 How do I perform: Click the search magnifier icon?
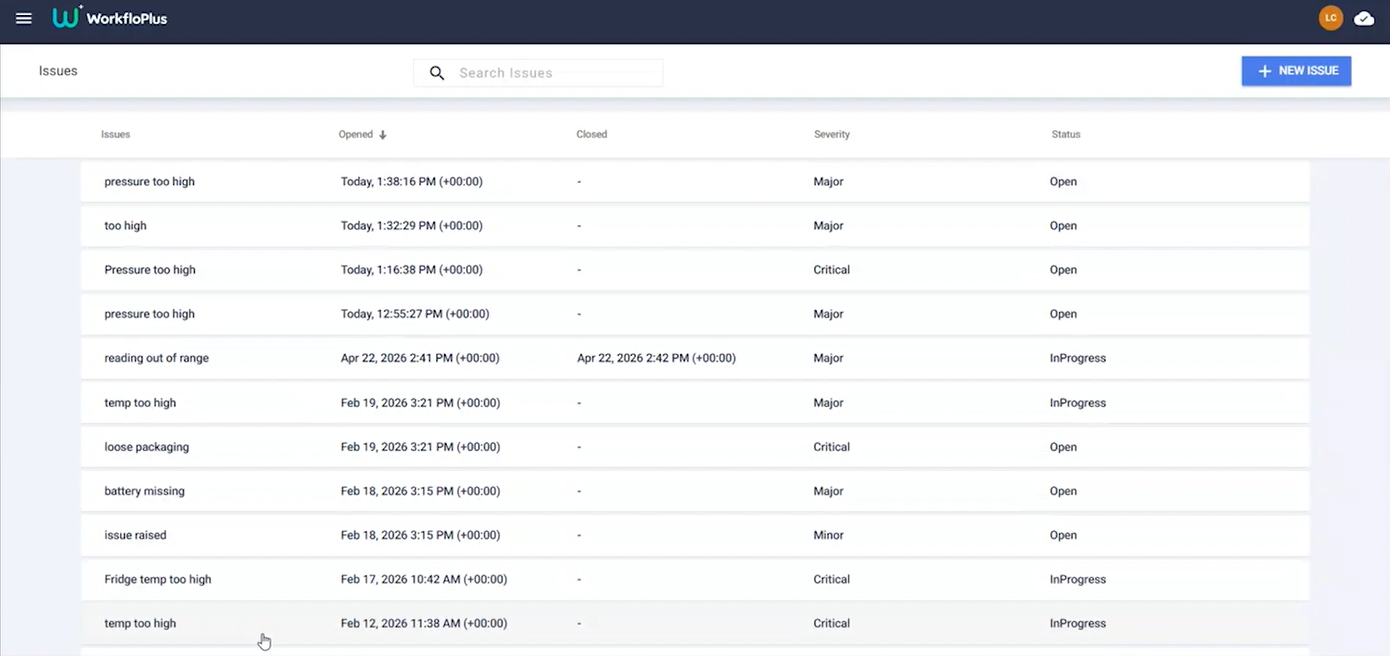pos(437,73)
